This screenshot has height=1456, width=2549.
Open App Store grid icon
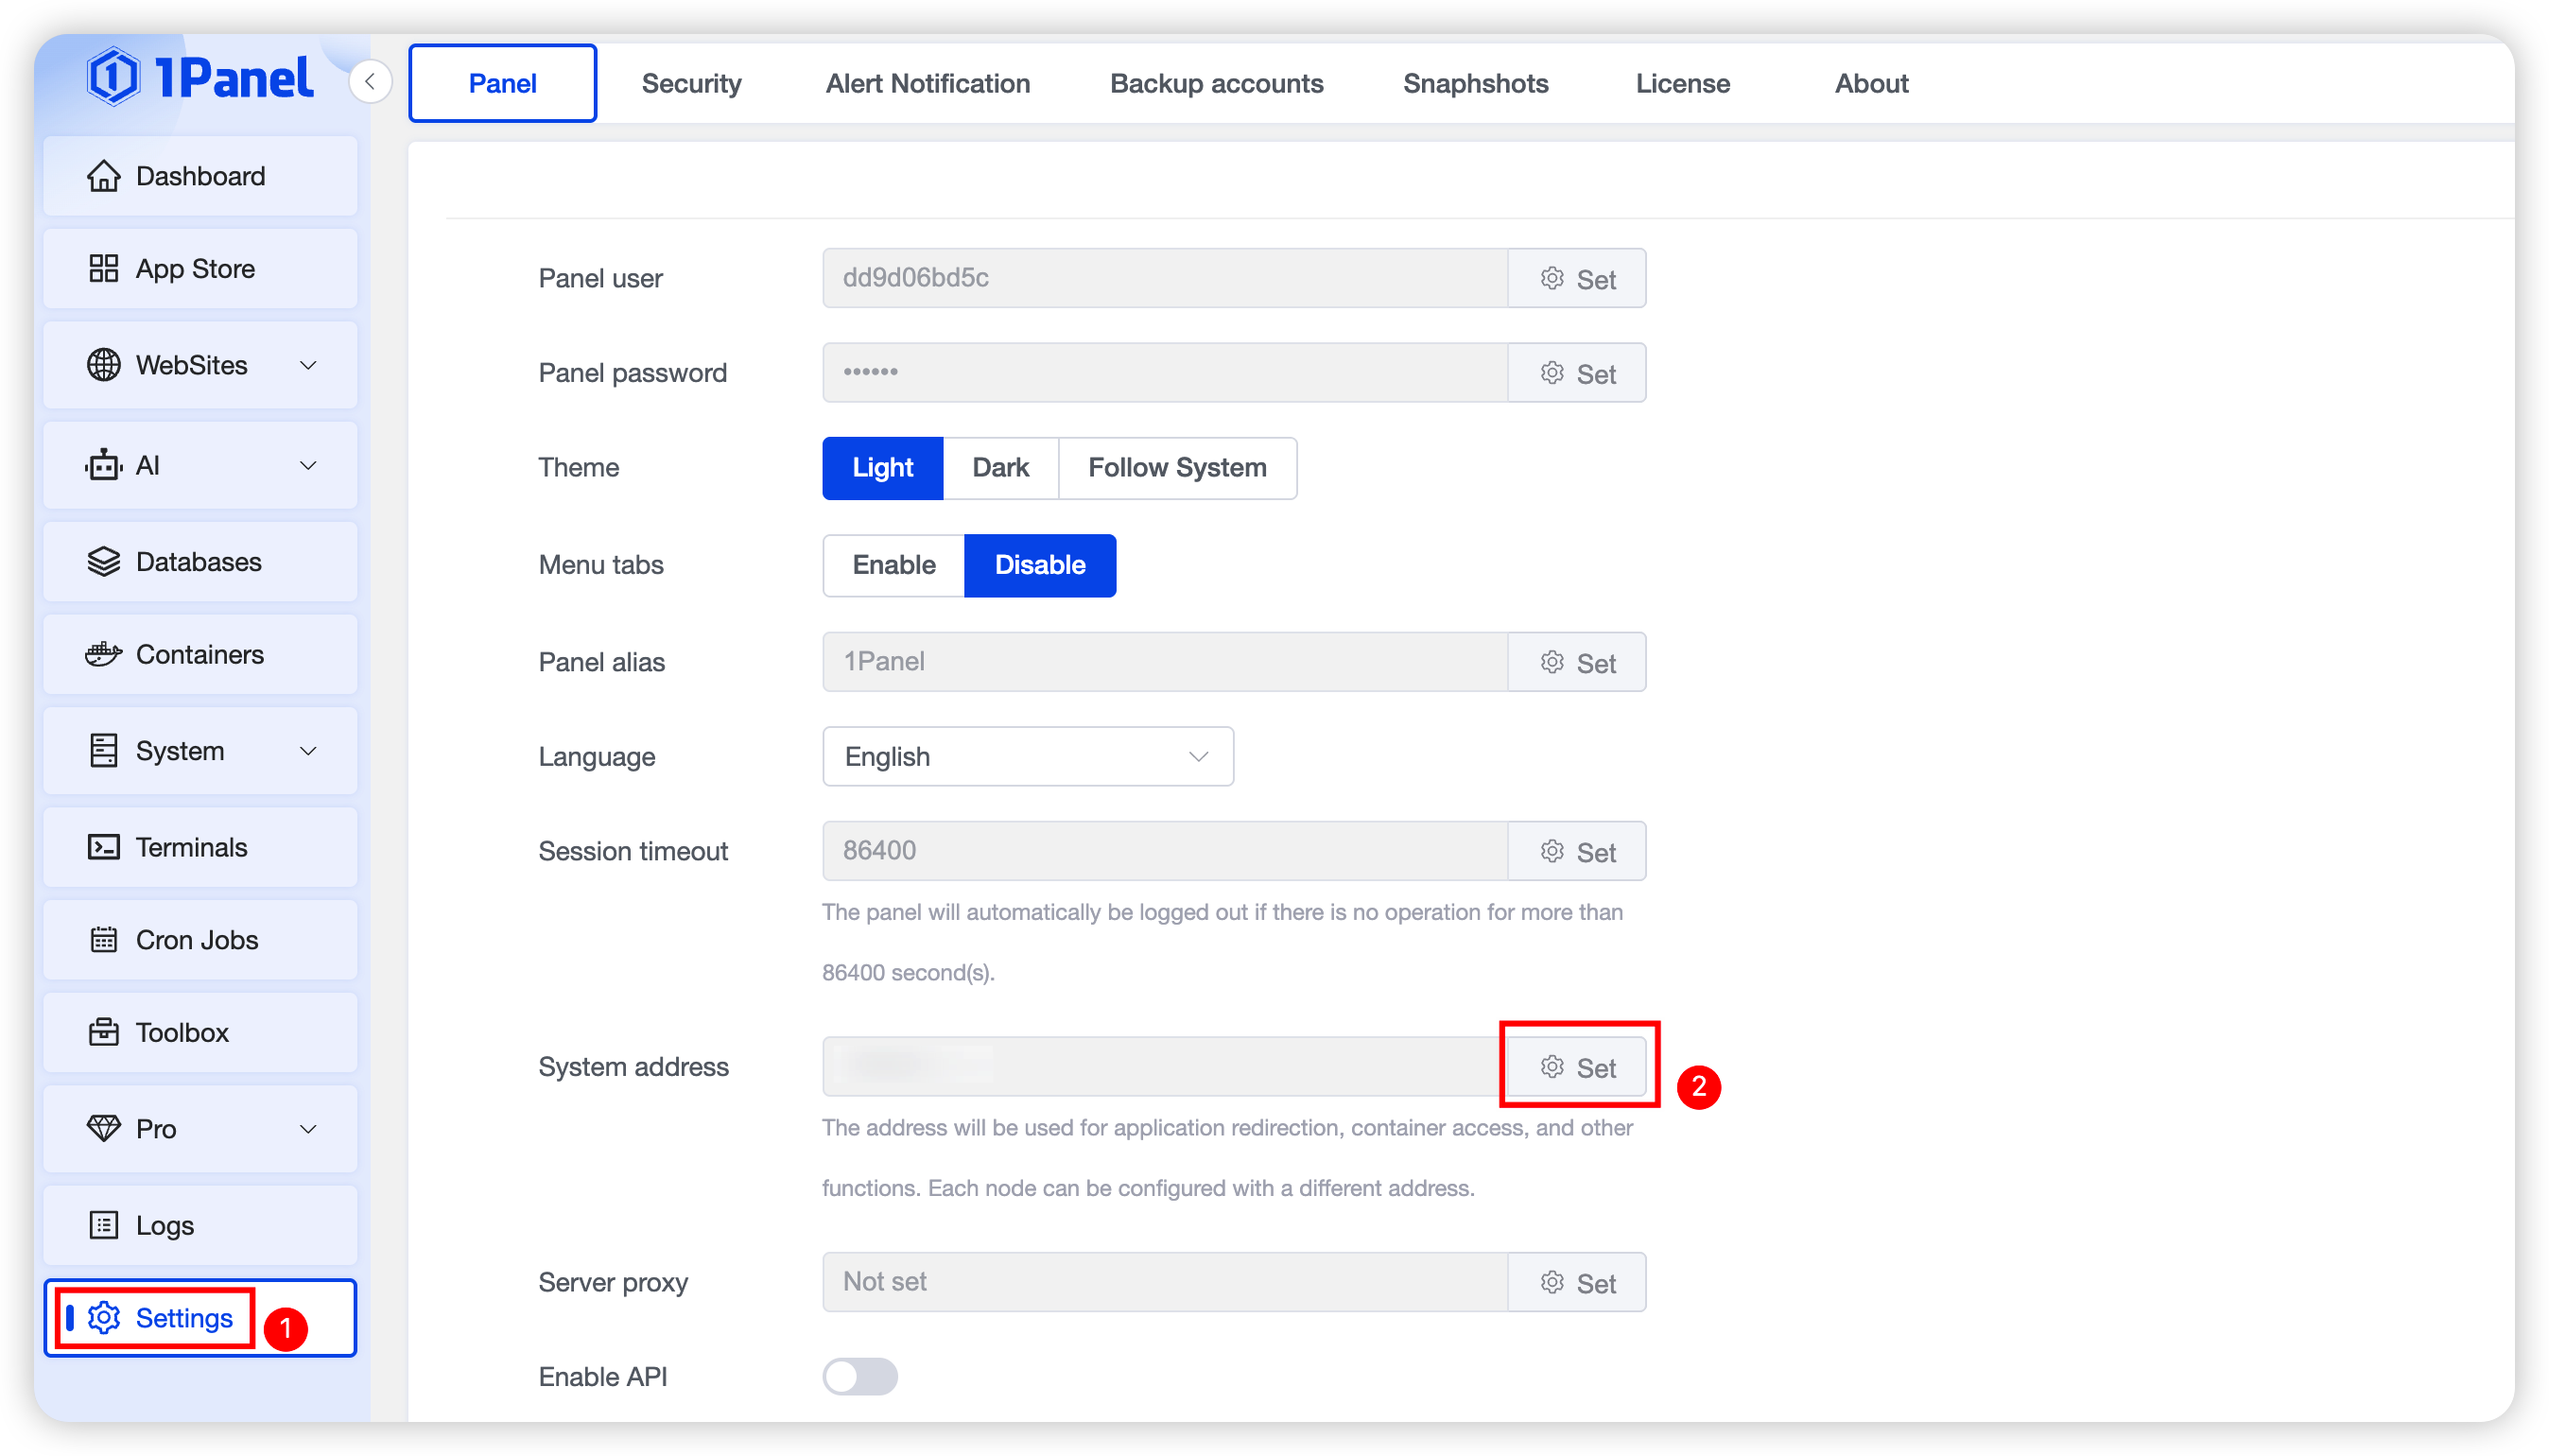point(103,268)
